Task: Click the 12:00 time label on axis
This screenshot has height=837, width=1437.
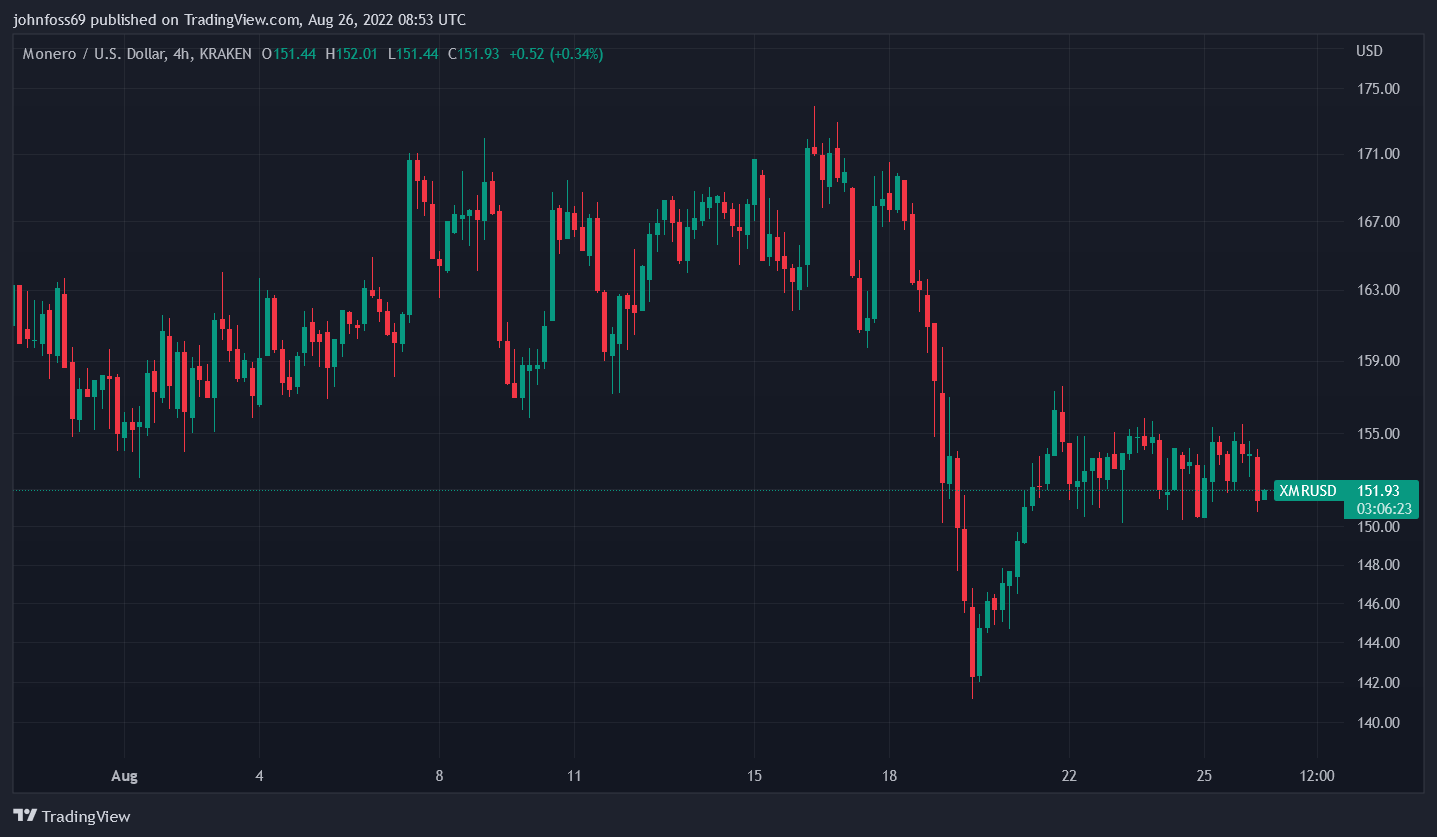Action: tap(1317, 776)
